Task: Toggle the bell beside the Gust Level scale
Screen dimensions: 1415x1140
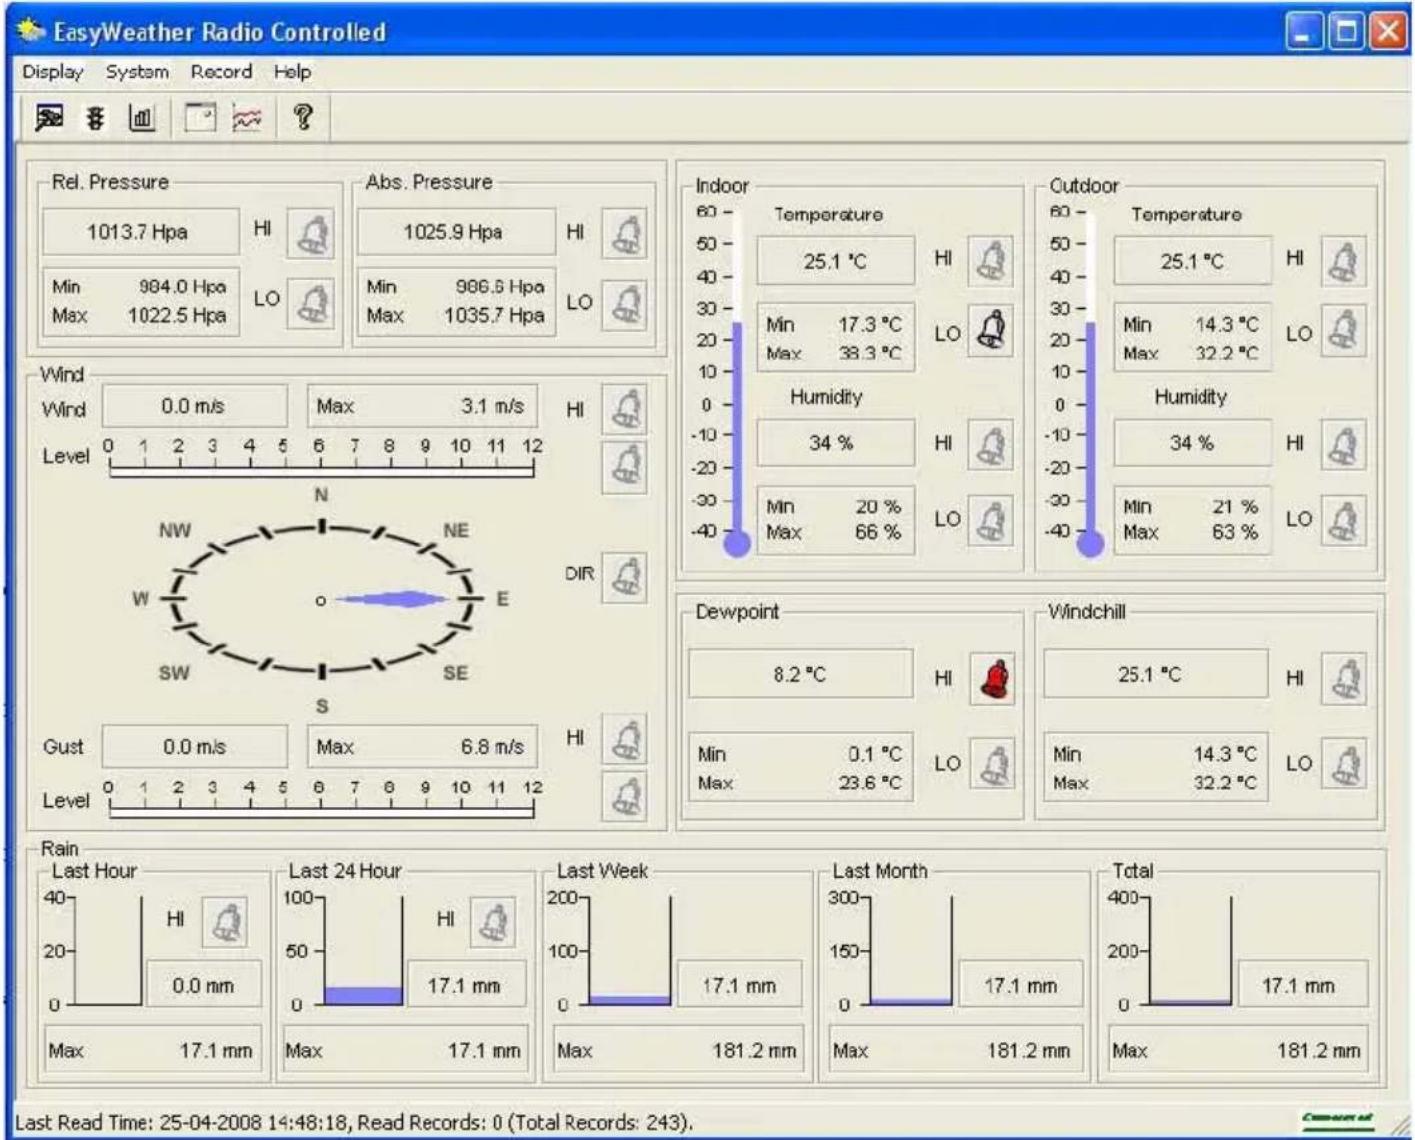Action: pos(625,795)
